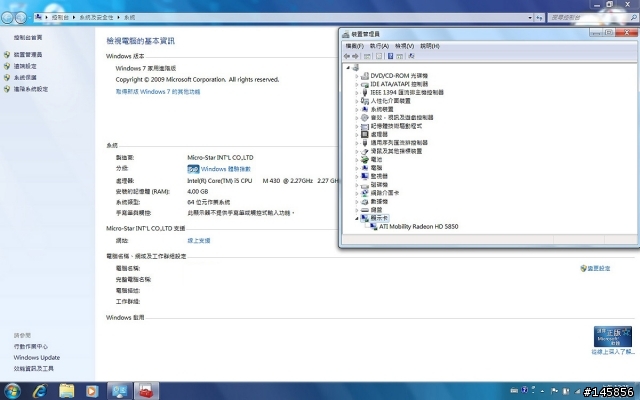Open 裝置管理員 link in left sidebar

coord(28,55)
